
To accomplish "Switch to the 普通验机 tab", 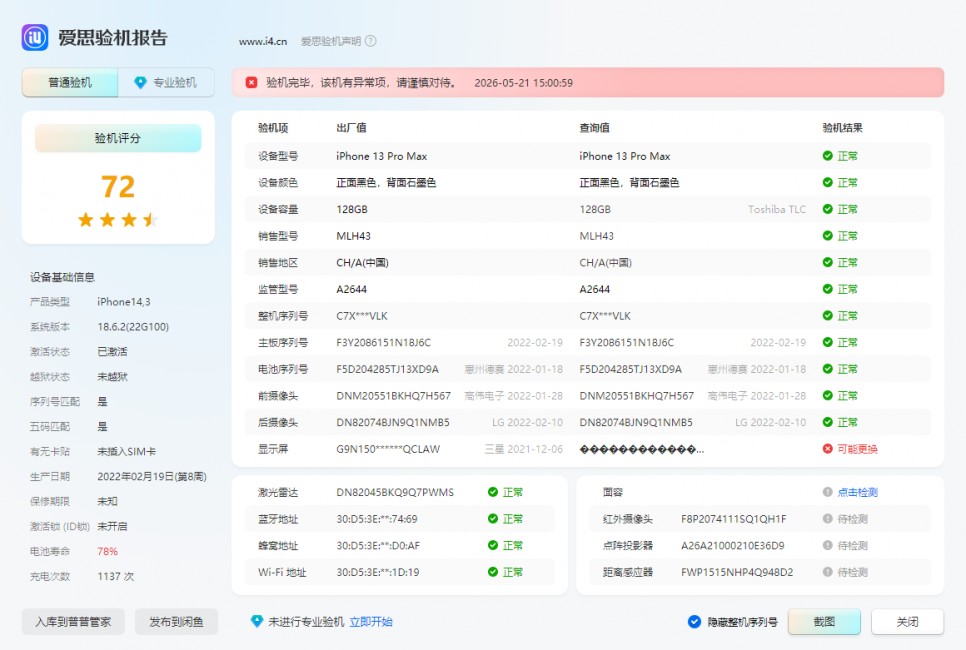I will tap(70, 83).
